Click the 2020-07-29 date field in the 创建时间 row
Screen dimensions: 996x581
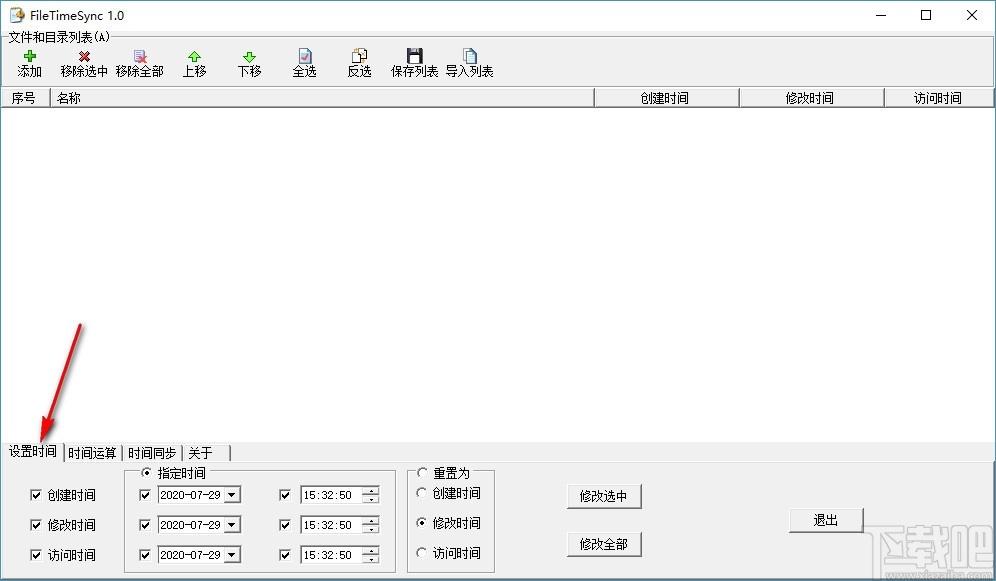coord(191,495)
